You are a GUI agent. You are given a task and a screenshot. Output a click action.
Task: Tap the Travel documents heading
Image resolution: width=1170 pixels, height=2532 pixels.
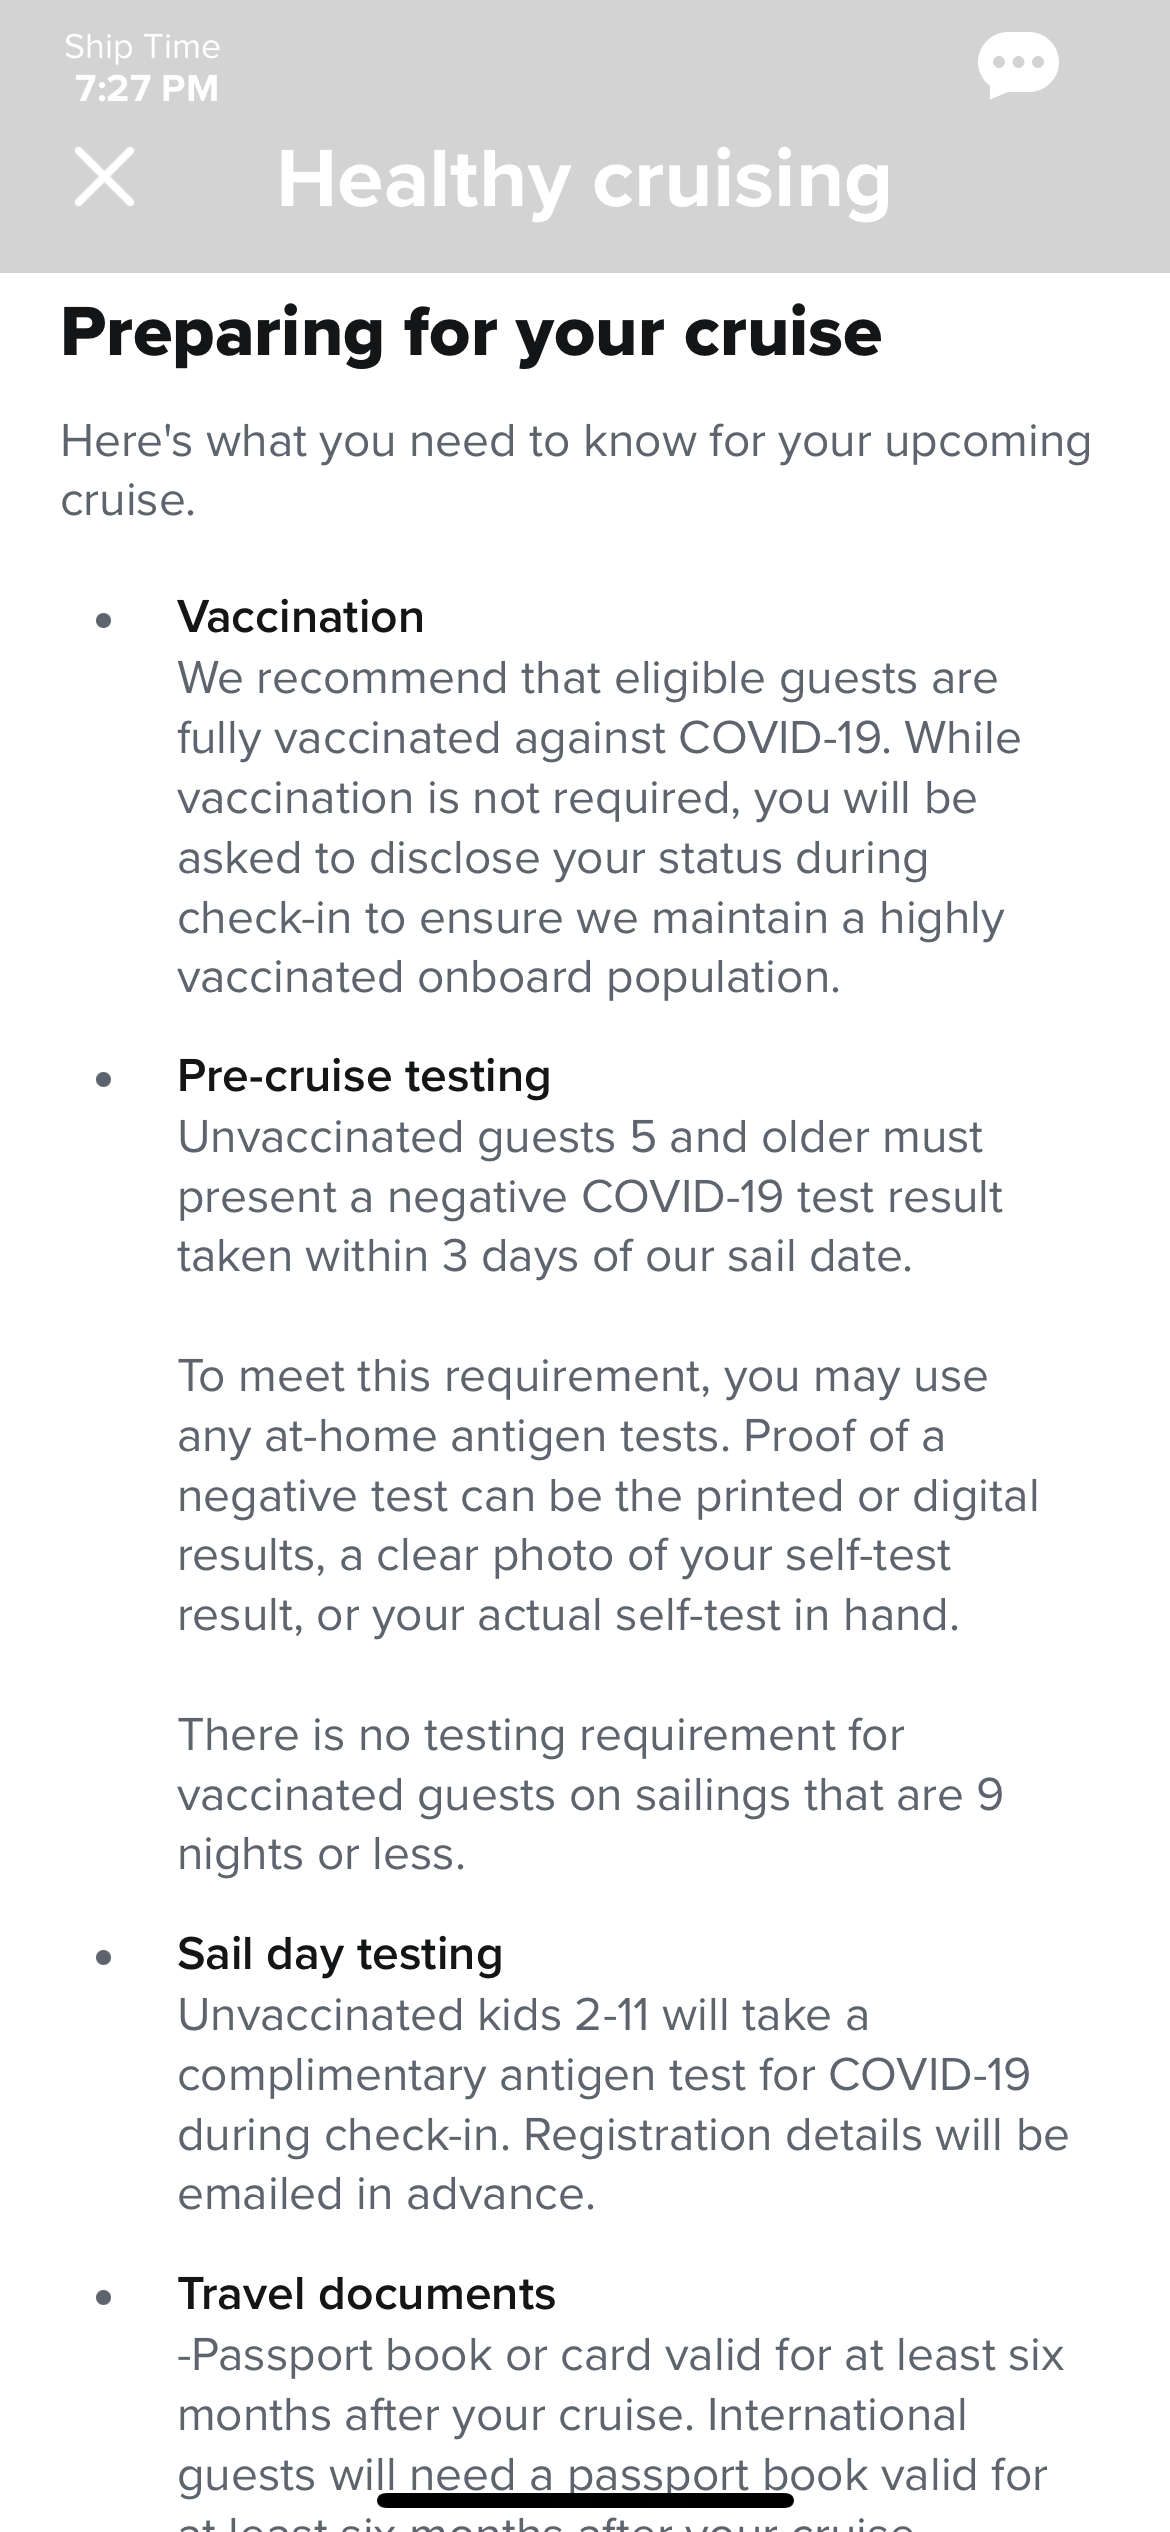[366, 2294]
